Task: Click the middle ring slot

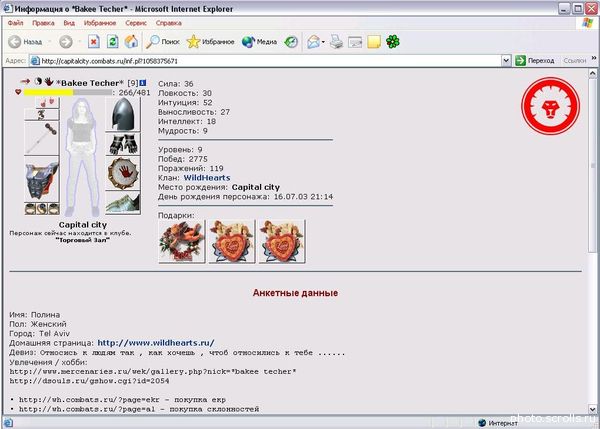Action: click(42, 209)
